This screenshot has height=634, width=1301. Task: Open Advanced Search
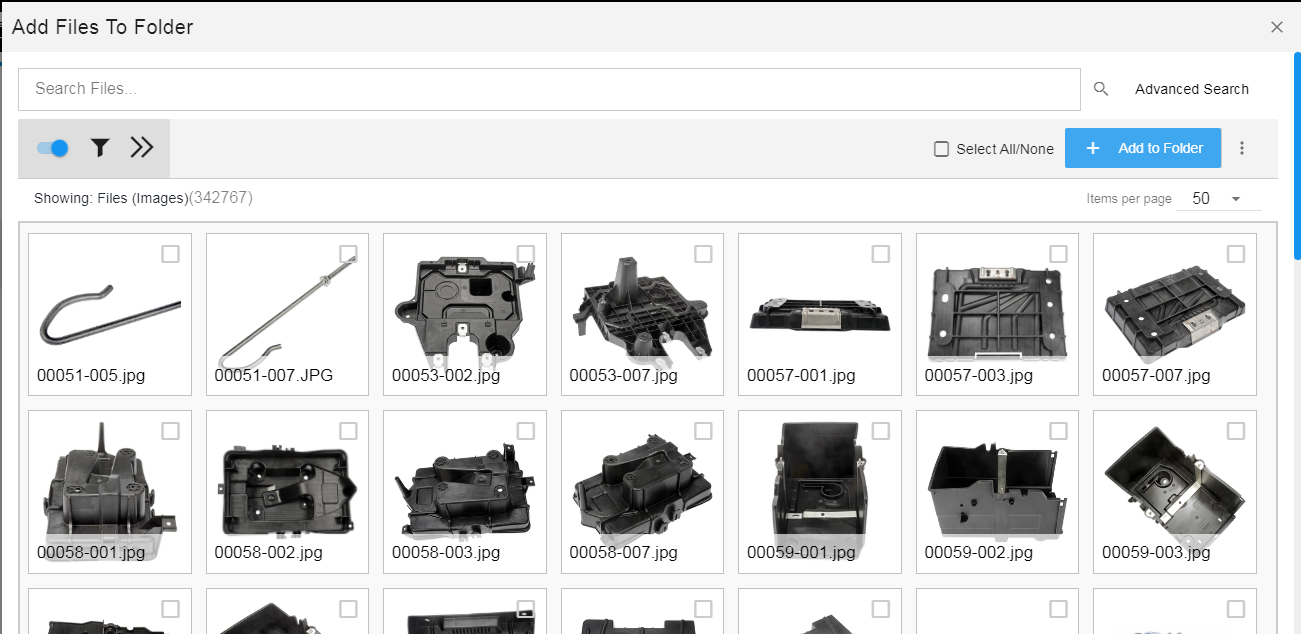1192,89
